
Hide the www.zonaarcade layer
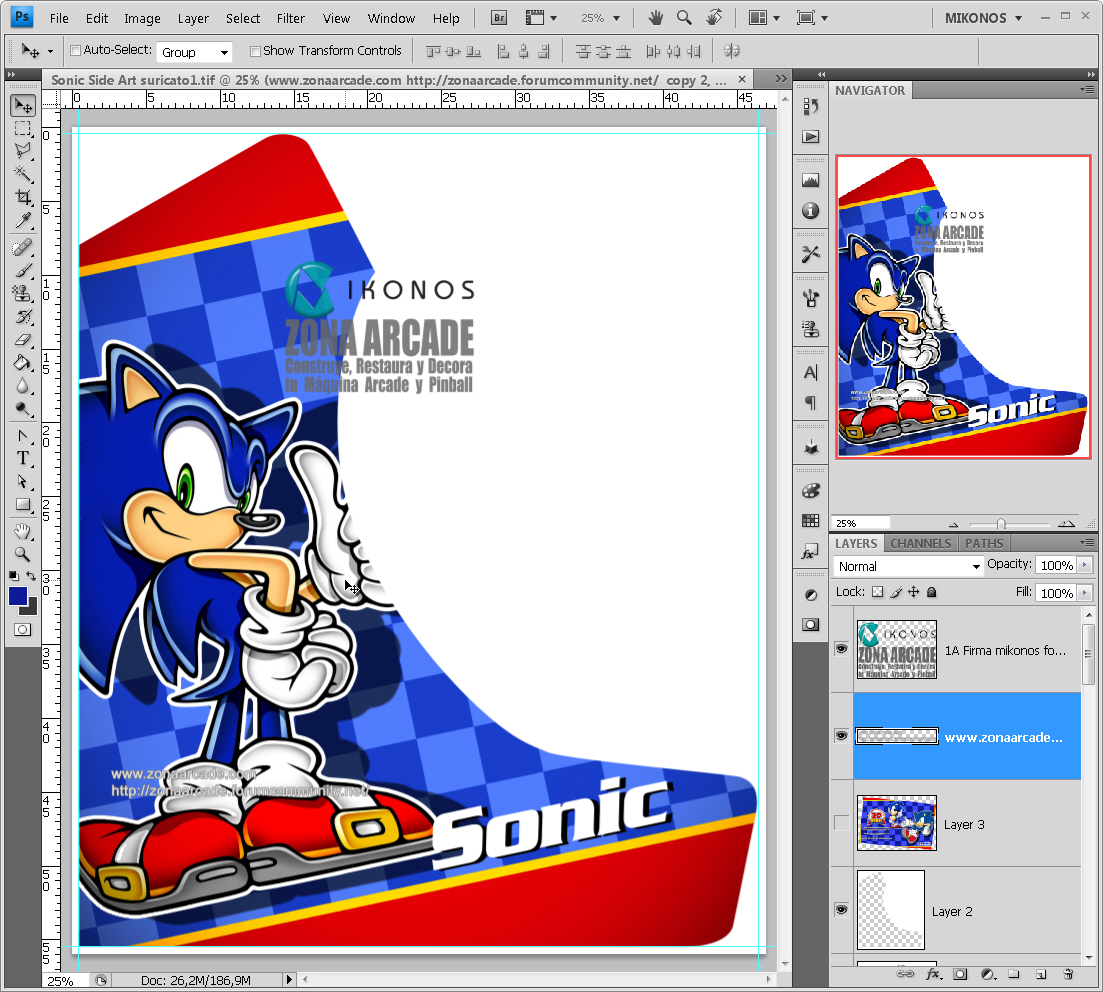[841, 736]
